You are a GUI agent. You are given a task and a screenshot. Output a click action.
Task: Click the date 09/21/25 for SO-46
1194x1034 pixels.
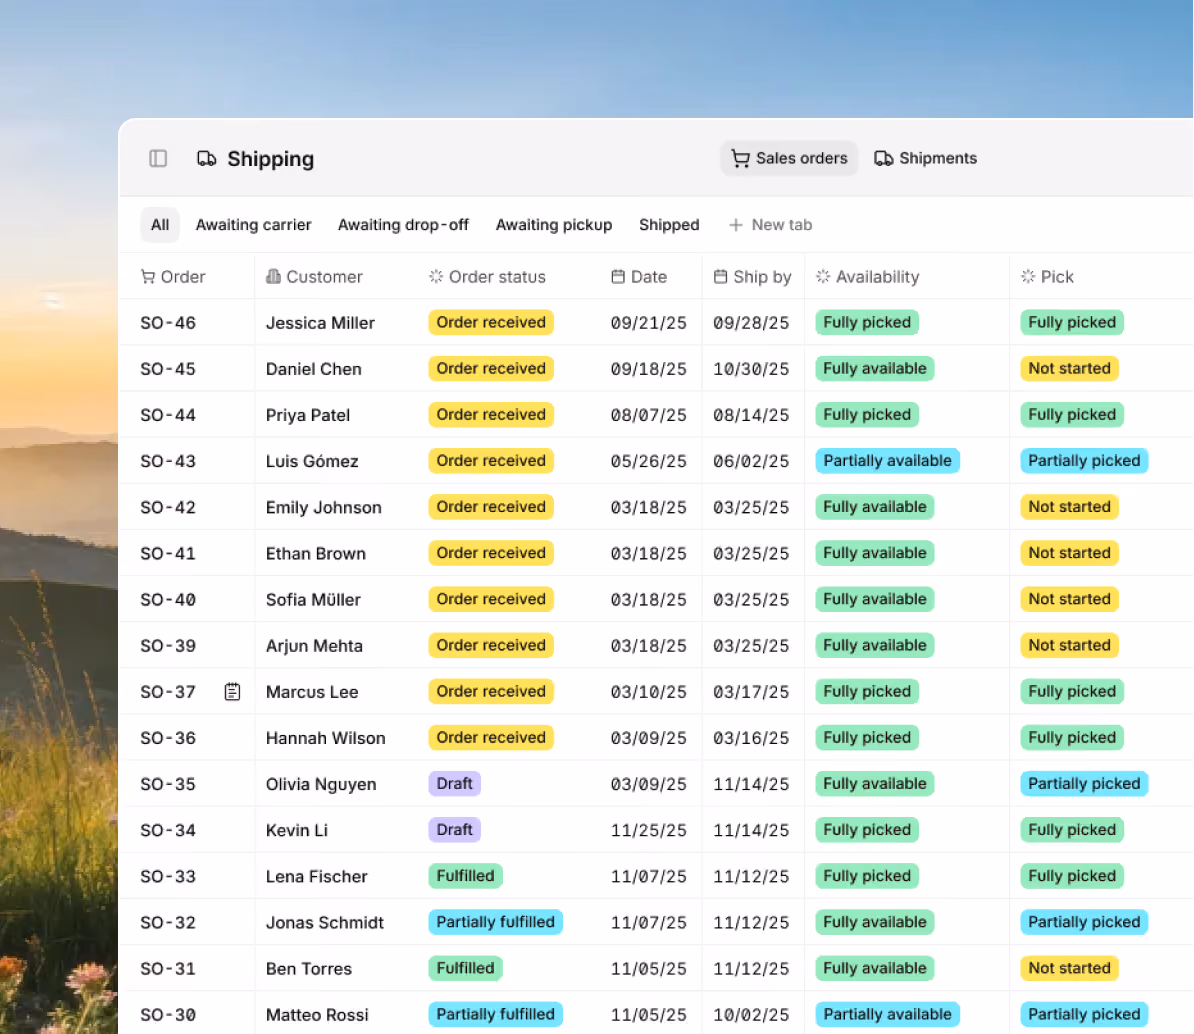(x=649, y=323)
